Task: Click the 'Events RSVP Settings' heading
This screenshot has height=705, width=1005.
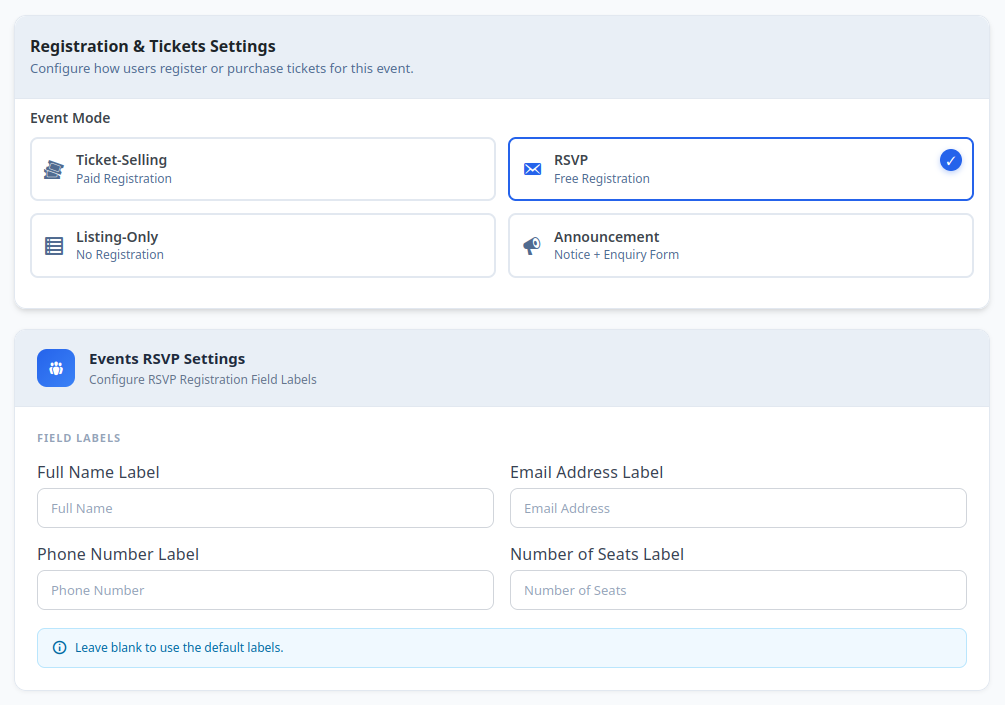Action: coord(167,359)
